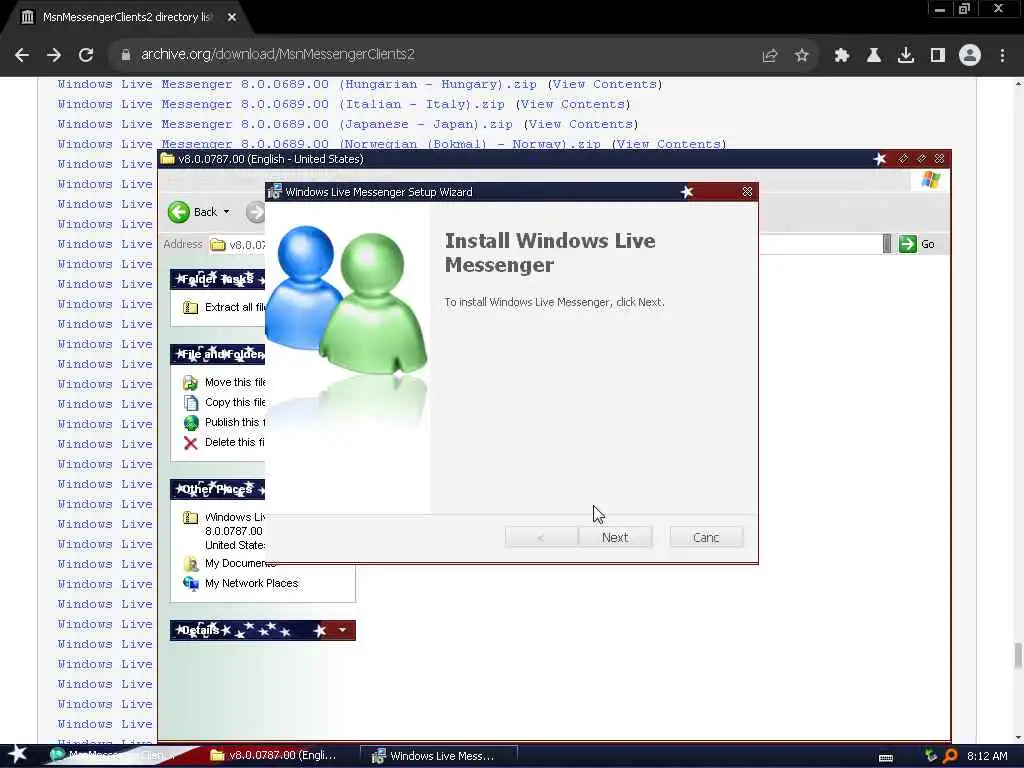Open My Network Places link
The image size is (1024, 768).
point(251,583)
